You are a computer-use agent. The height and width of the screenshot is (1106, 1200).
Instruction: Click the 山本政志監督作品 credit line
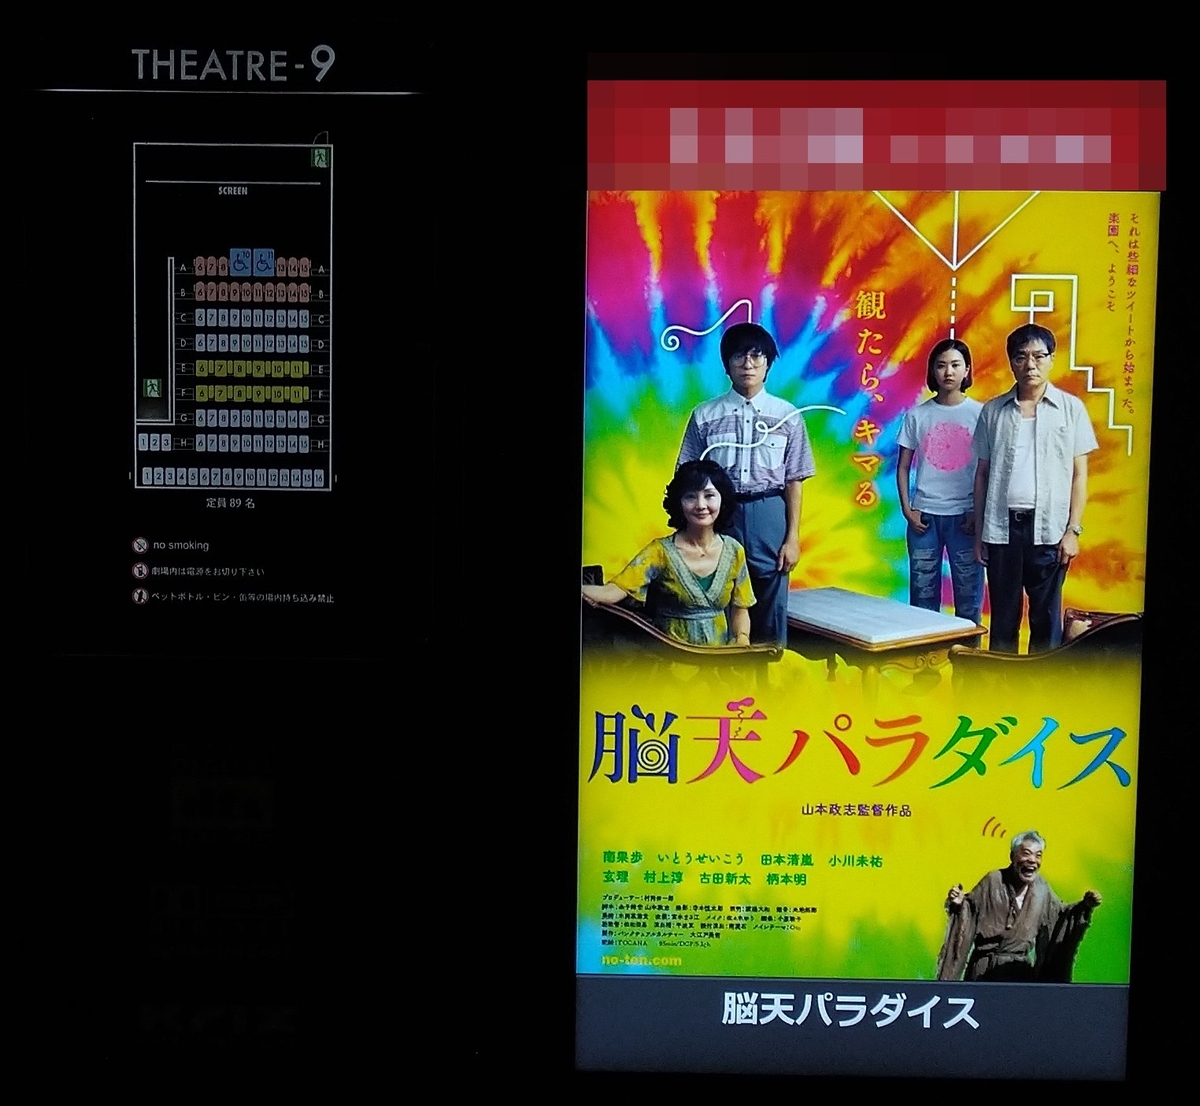pyautogui.click(x=857, y=811)
